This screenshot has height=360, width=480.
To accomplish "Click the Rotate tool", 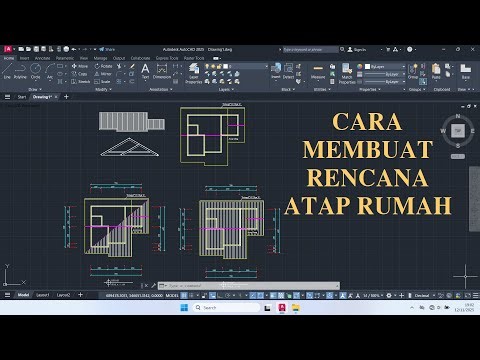I will point(103,66).
